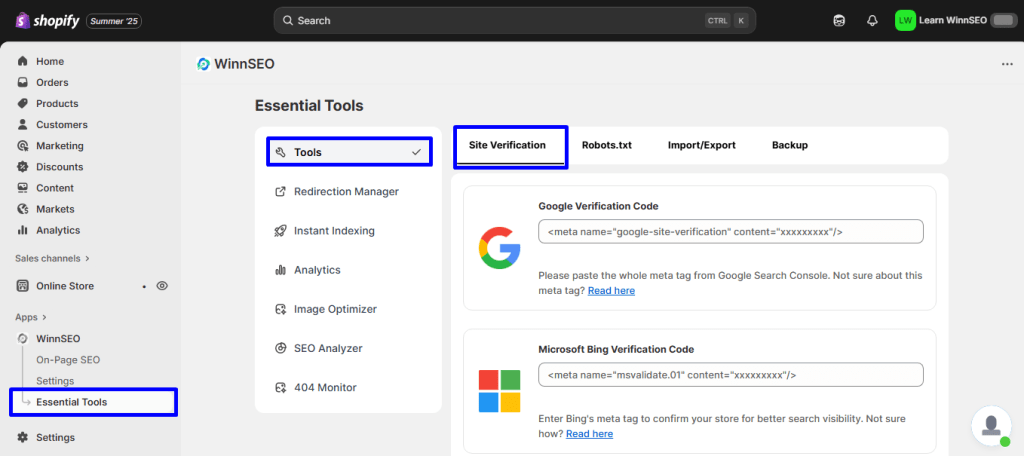Click the search magnifier icon
This screenshot has width=1024, height=456.
click(287, 20)
